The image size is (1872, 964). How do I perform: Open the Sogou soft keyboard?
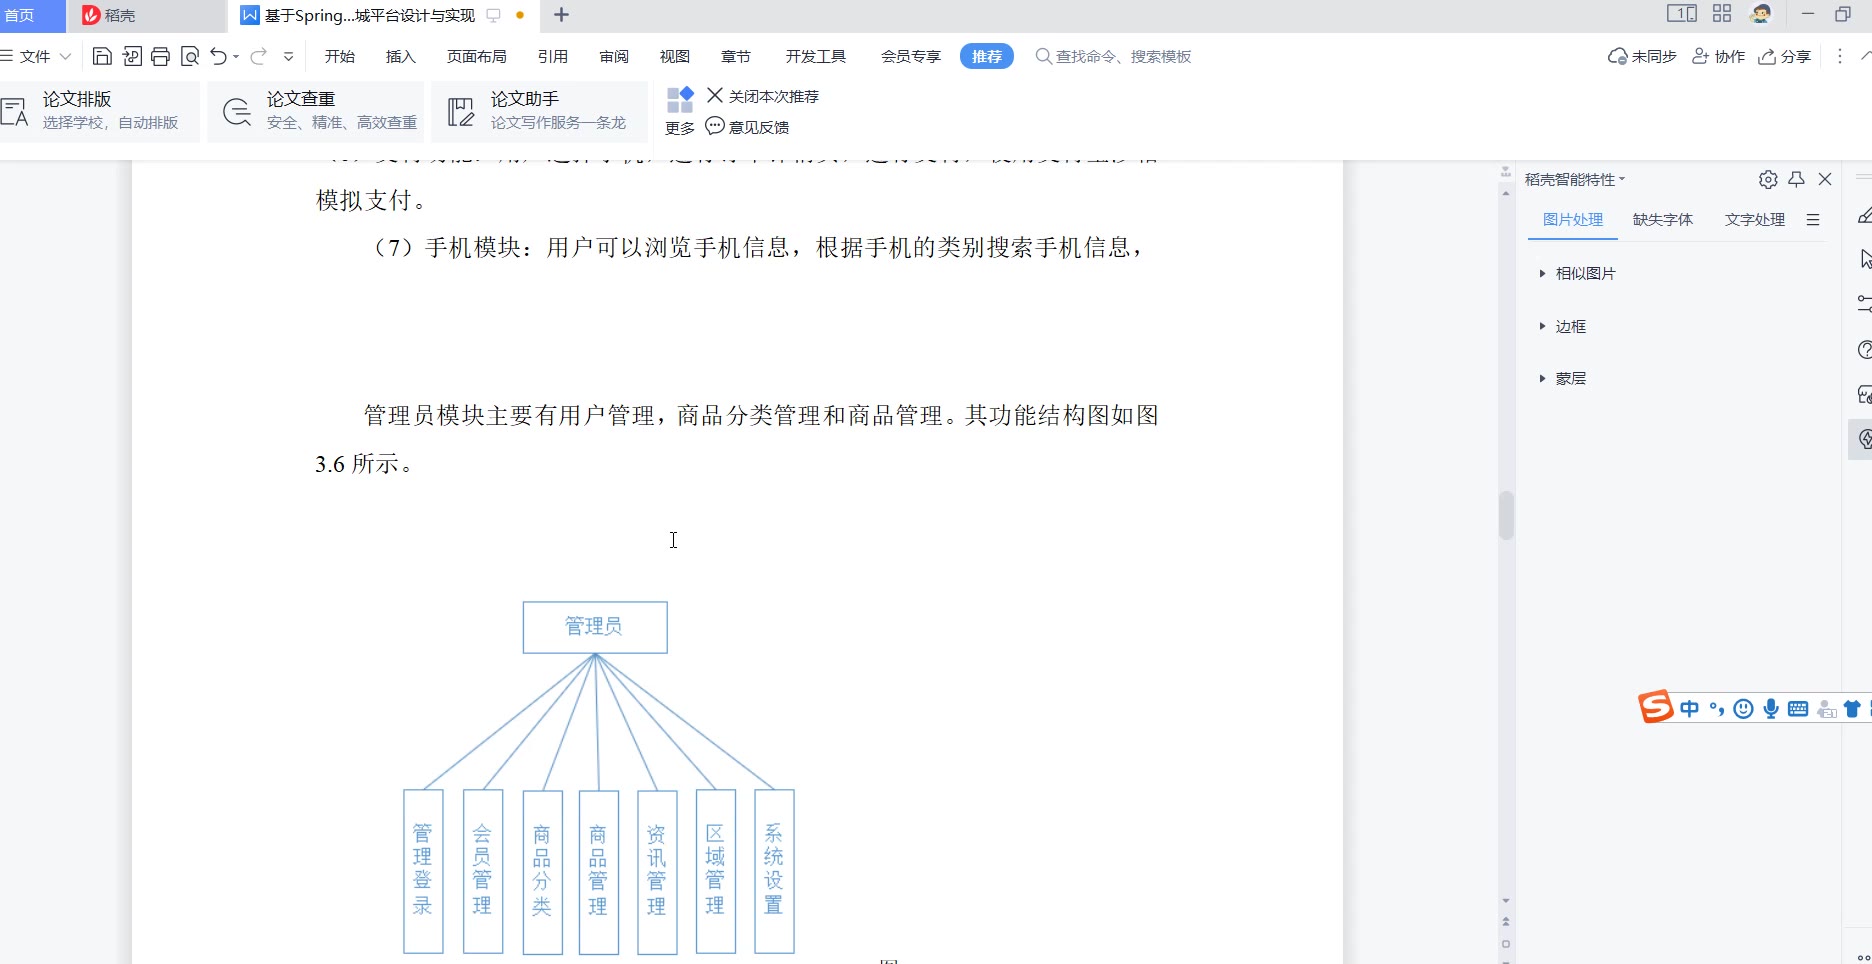coord(1798,709)
